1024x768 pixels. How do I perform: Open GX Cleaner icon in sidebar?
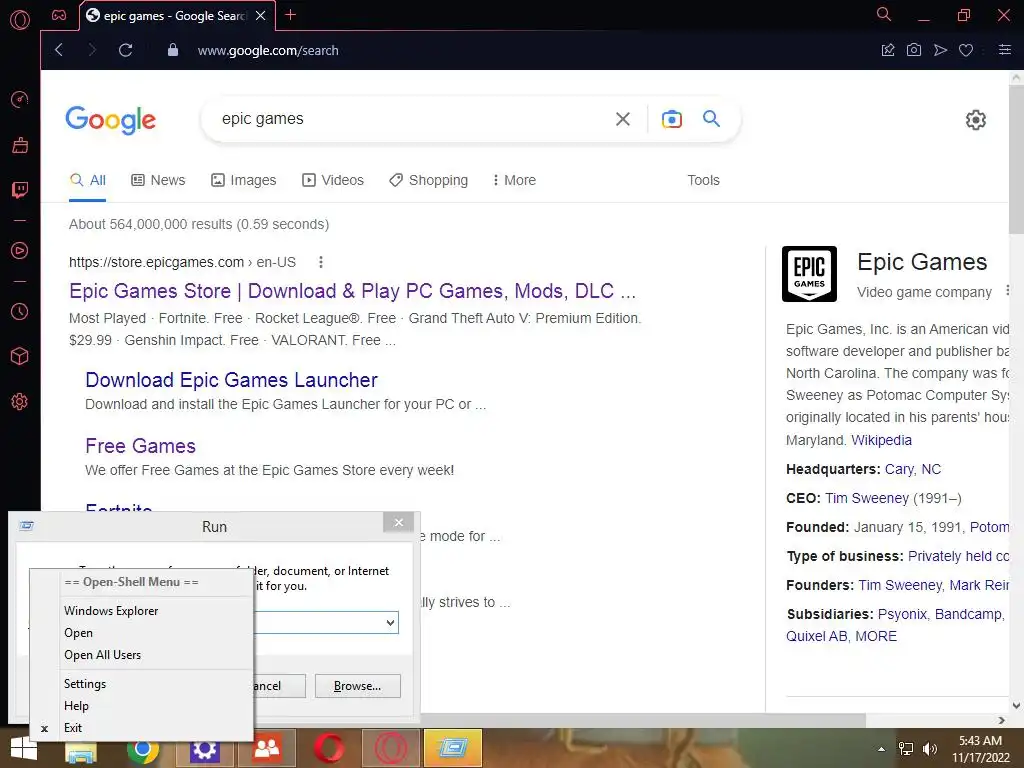click(20, 145)
